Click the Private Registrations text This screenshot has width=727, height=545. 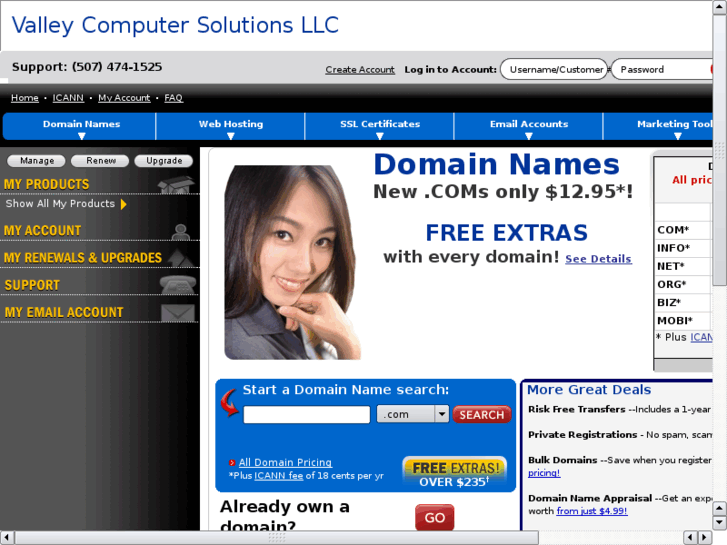click(583, 435)
